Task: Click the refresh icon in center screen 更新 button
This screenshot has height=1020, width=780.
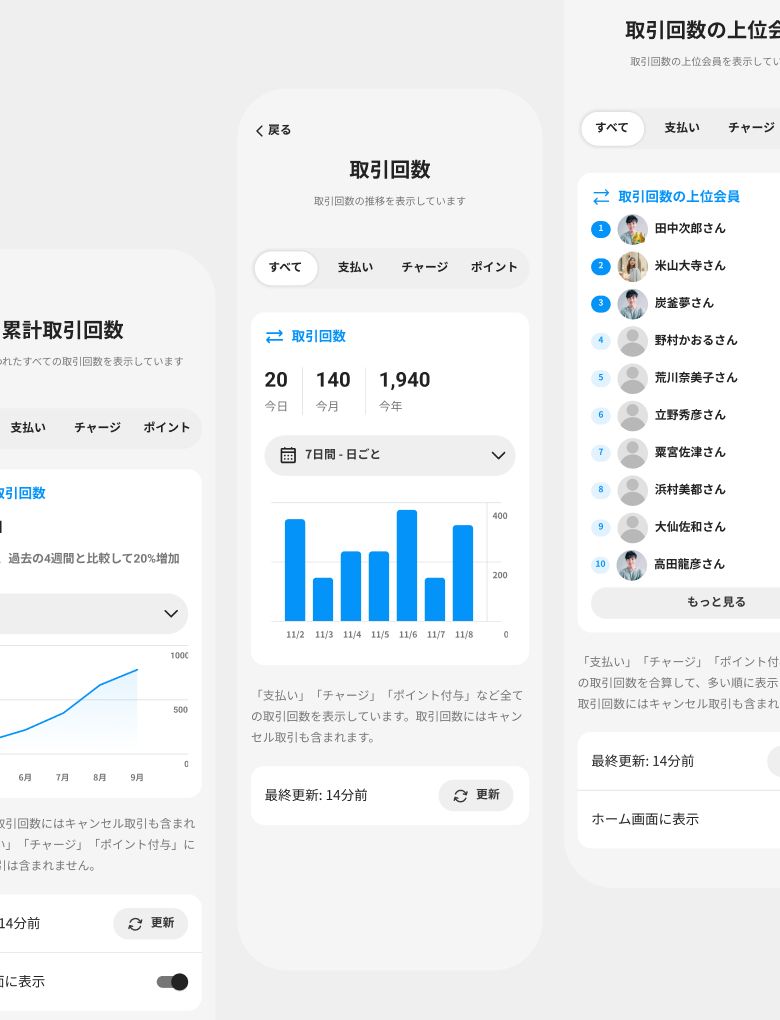Action: [461, 796]
